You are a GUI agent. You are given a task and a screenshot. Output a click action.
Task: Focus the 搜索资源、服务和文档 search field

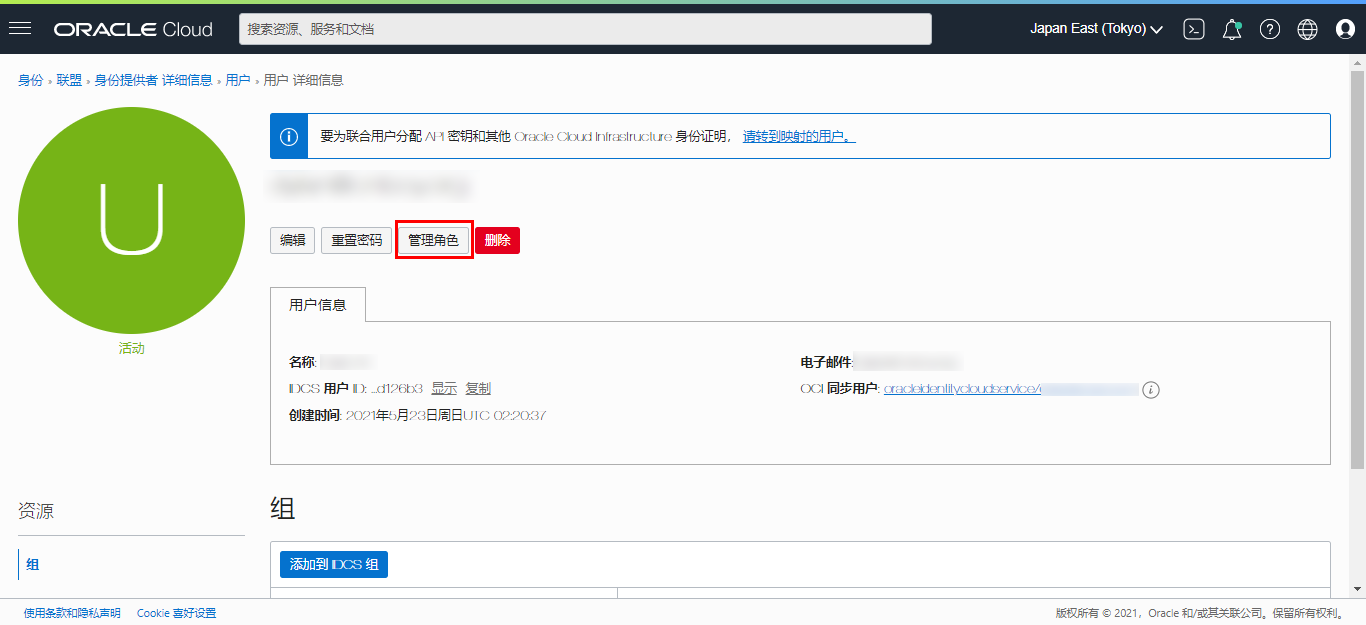click(x=585, y=29)
